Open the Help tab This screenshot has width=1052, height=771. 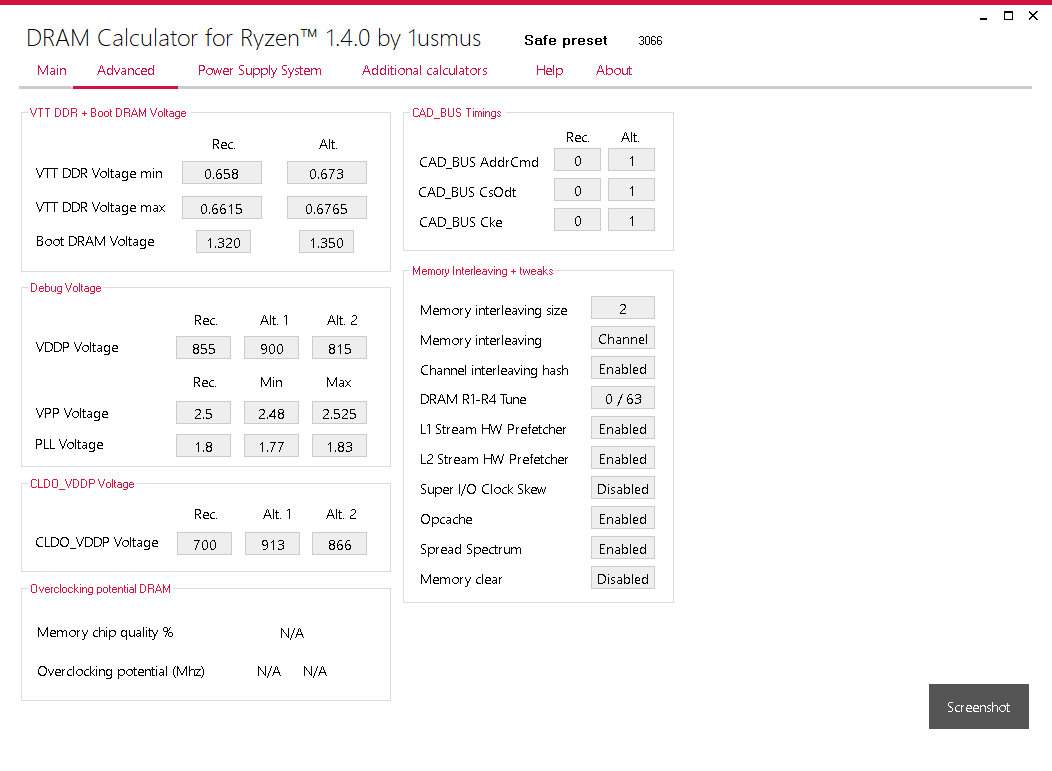549,70
